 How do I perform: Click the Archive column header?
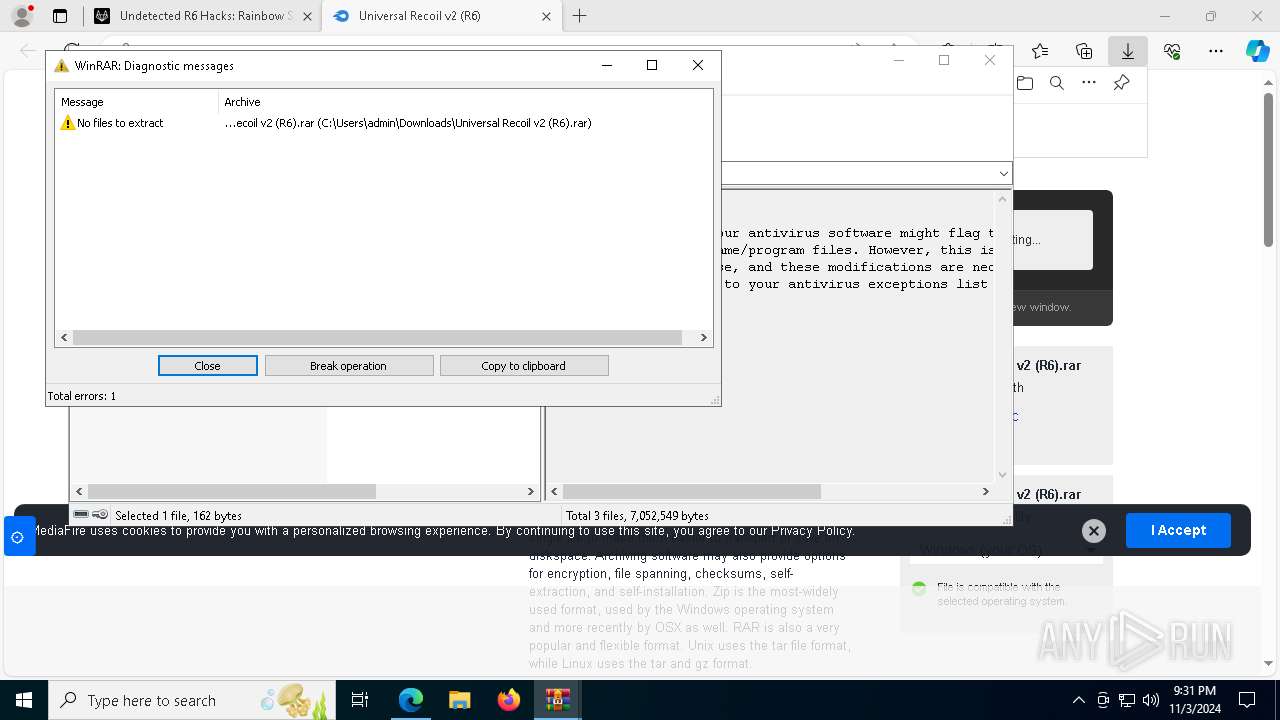pos(465,102)
